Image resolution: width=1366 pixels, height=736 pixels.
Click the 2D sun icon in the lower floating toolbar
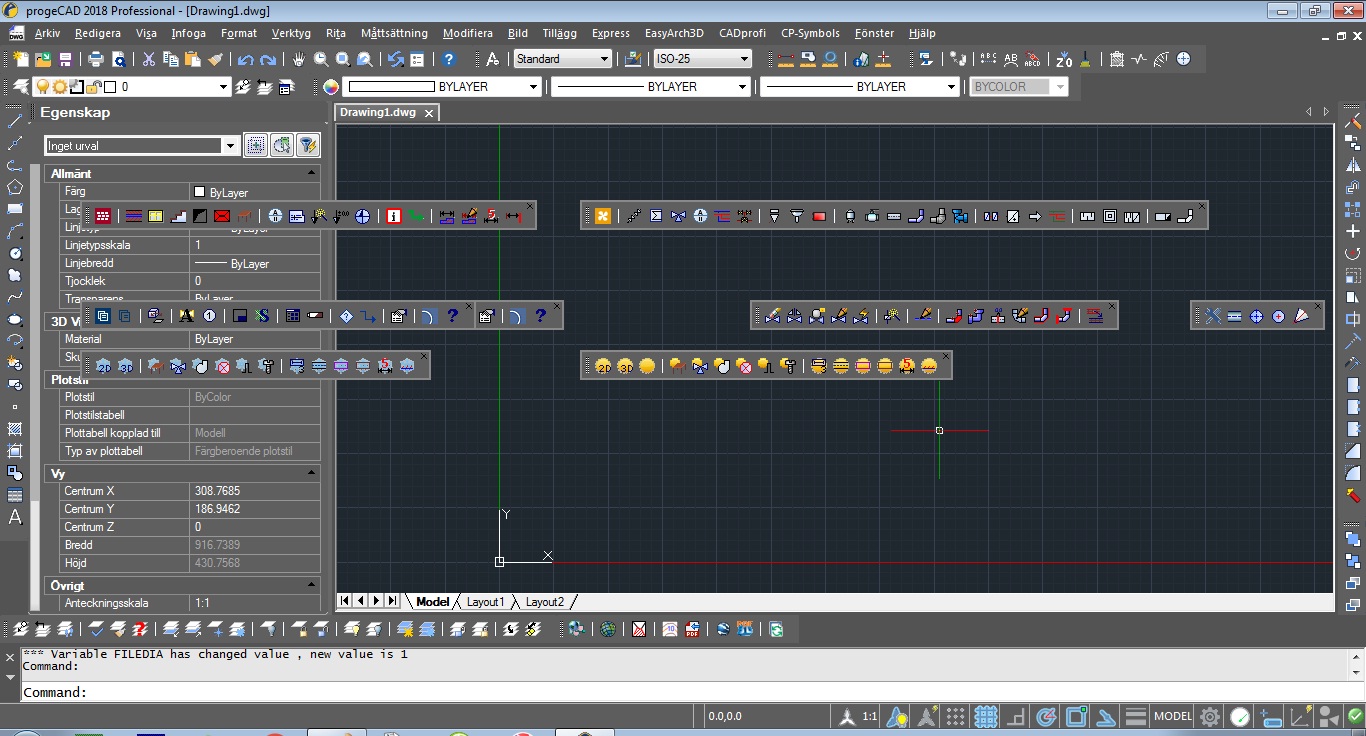click(603, 366)
